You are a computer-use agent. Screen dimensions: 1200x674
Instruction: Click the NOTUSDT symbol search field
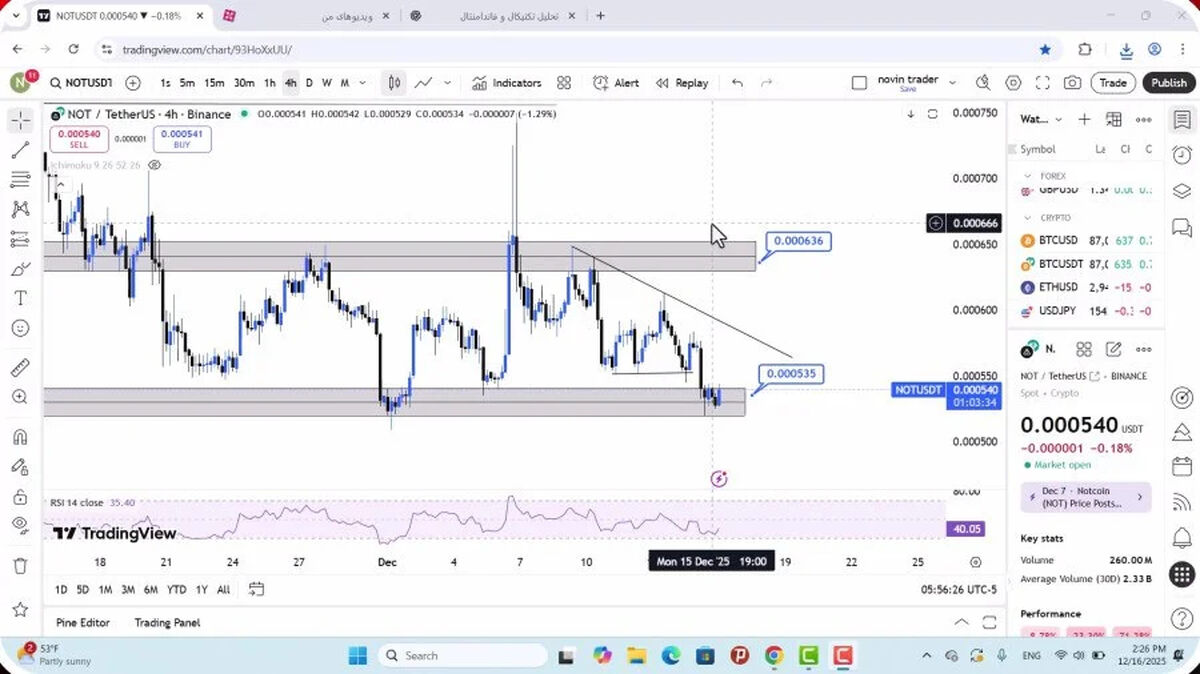pos(81,83)
